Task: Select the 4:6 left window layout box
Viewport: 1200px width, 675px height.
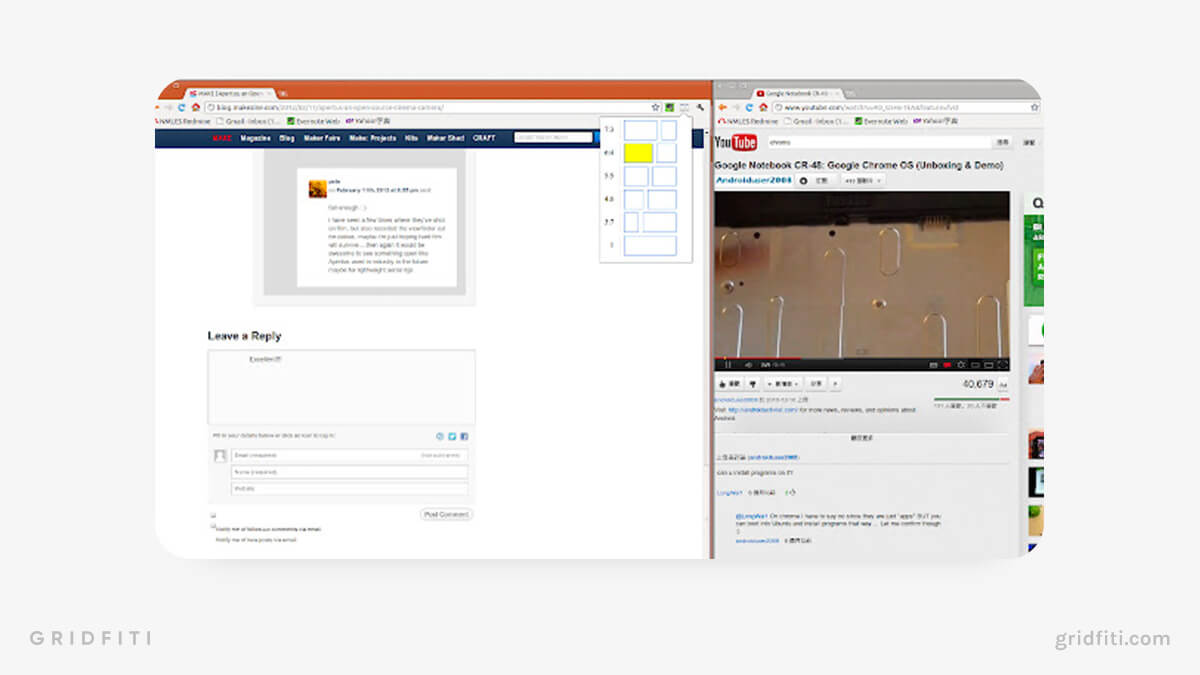Action: (x=633, y=199)
